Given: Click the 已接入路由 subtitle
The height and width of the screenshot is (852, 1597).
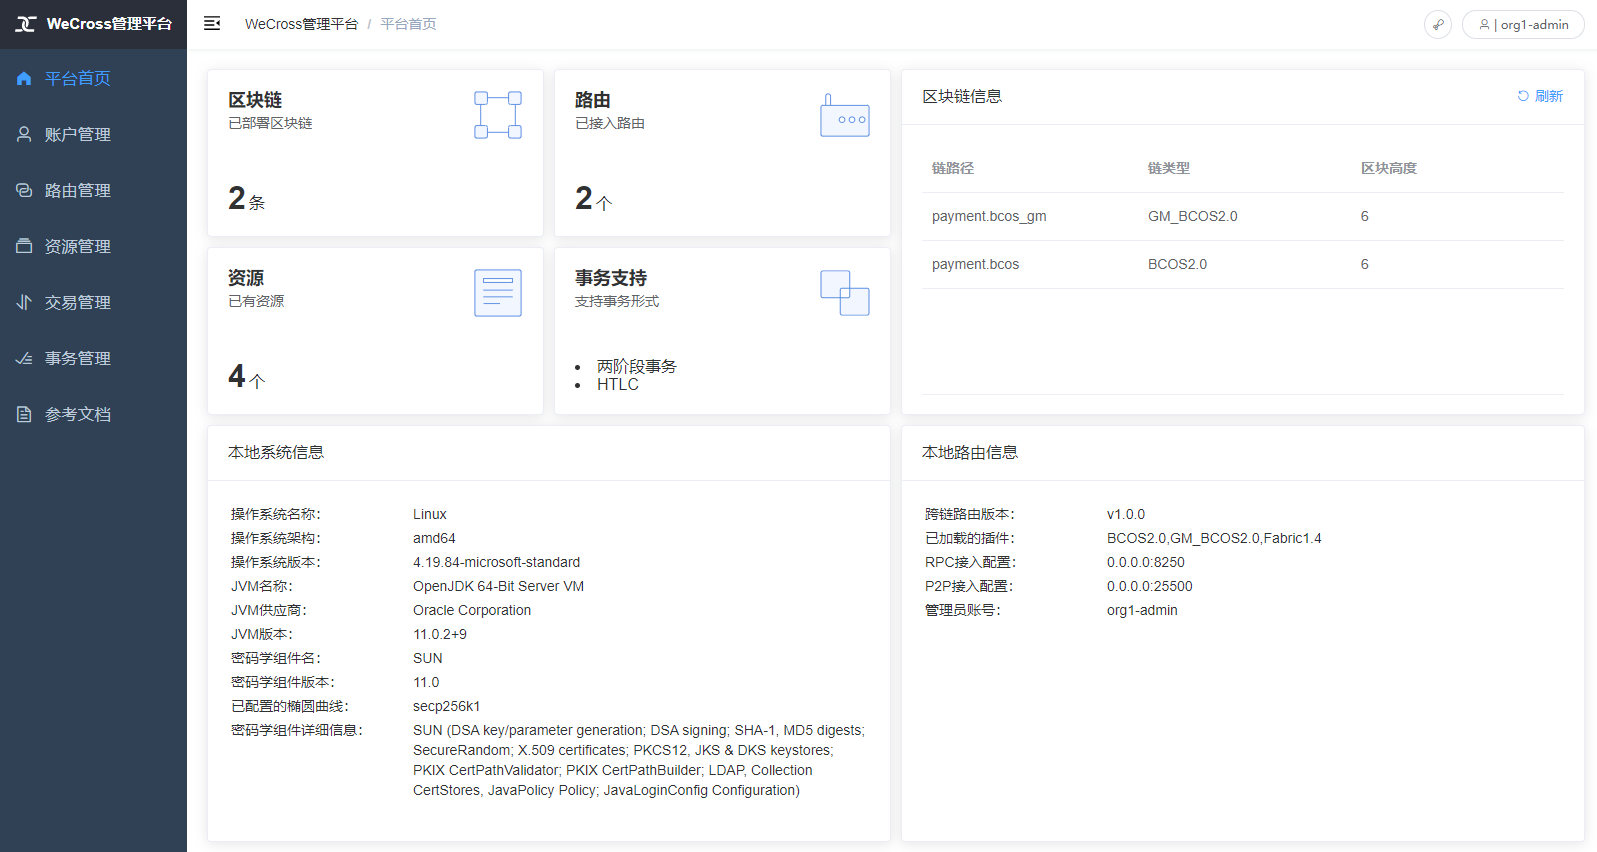Looking at the screenshot, I should [610, 123].
